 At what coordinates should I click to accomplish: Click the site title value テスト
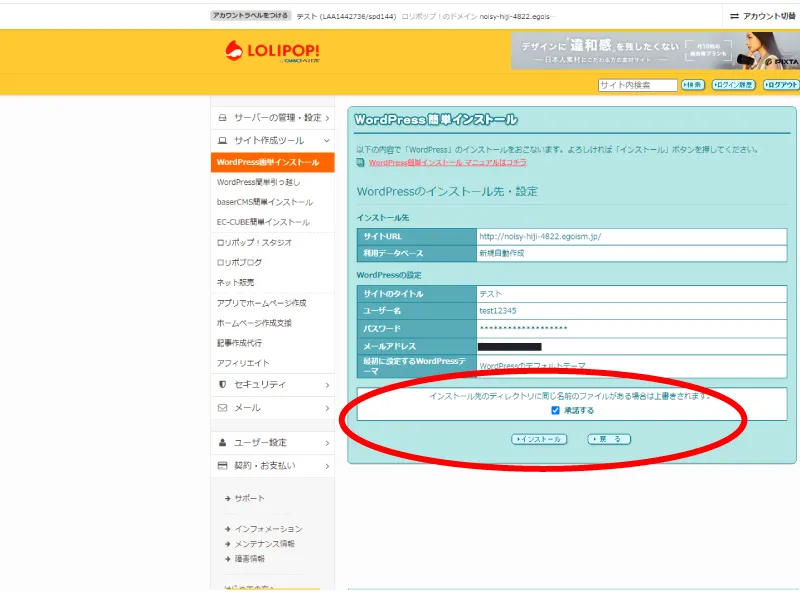(x=490, y=294)
